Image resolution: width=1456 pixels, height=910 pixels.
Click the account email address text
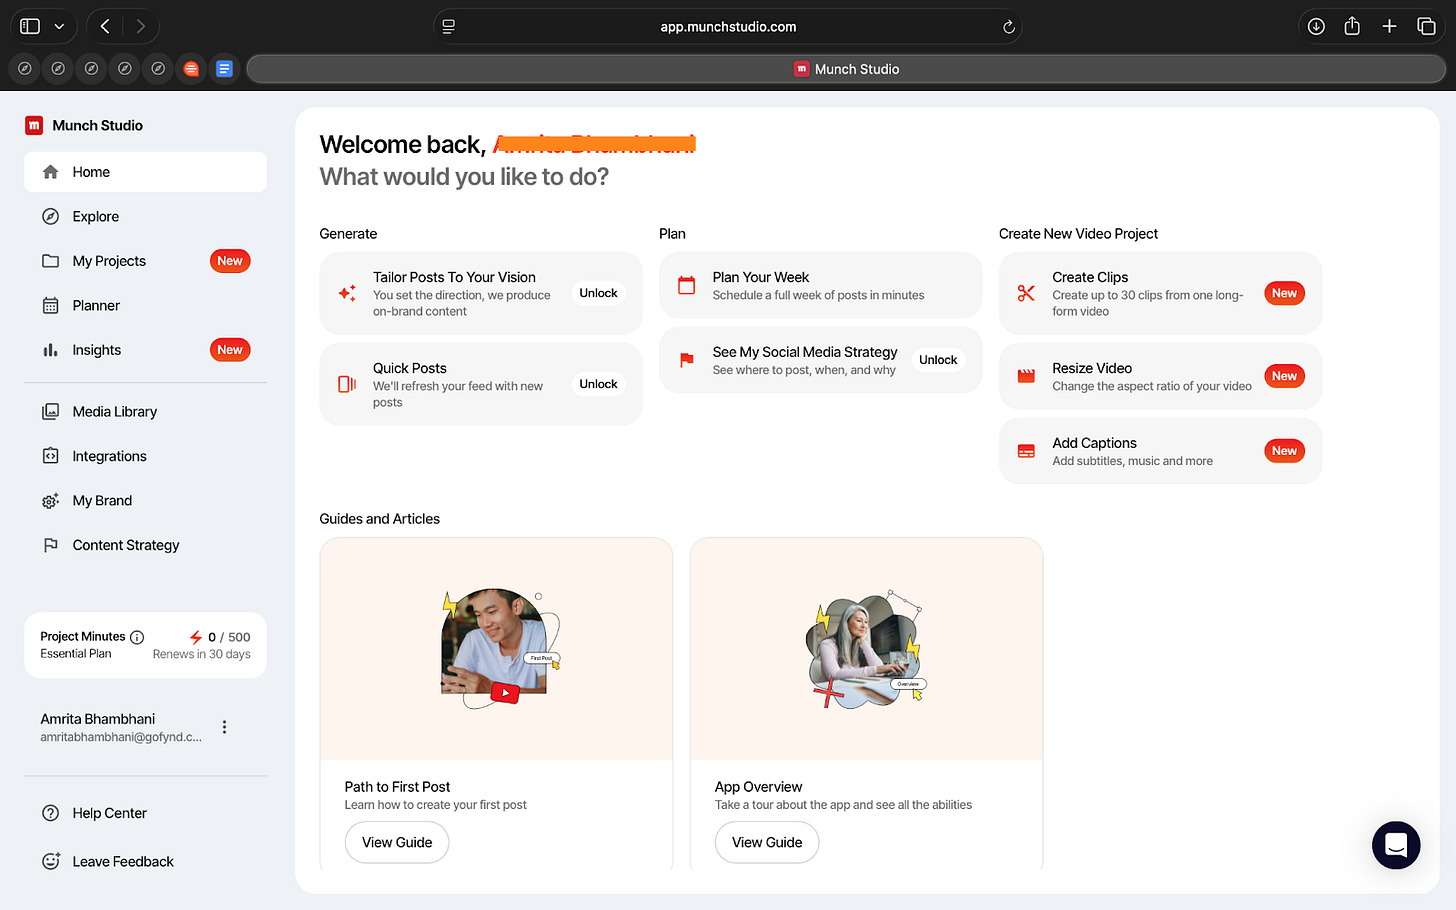pos(121,737)
